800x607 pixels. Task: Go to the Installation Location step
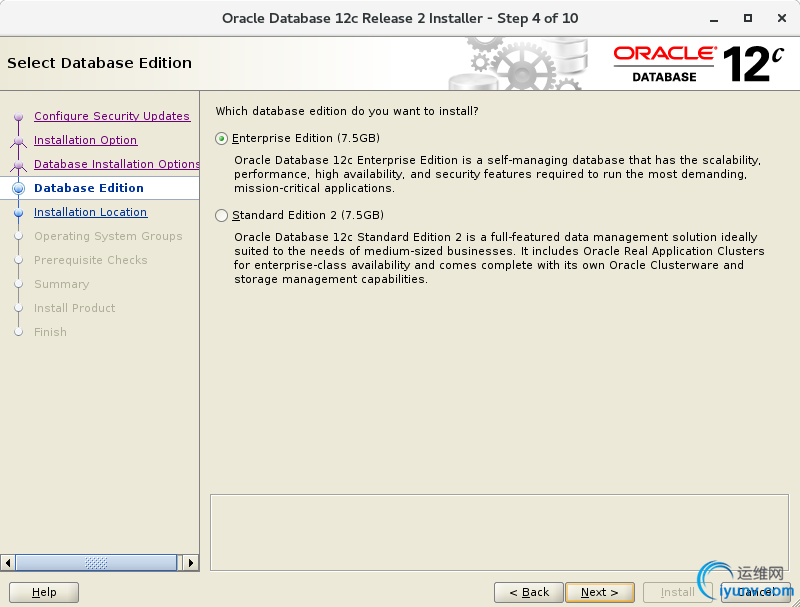pos(90,212)
